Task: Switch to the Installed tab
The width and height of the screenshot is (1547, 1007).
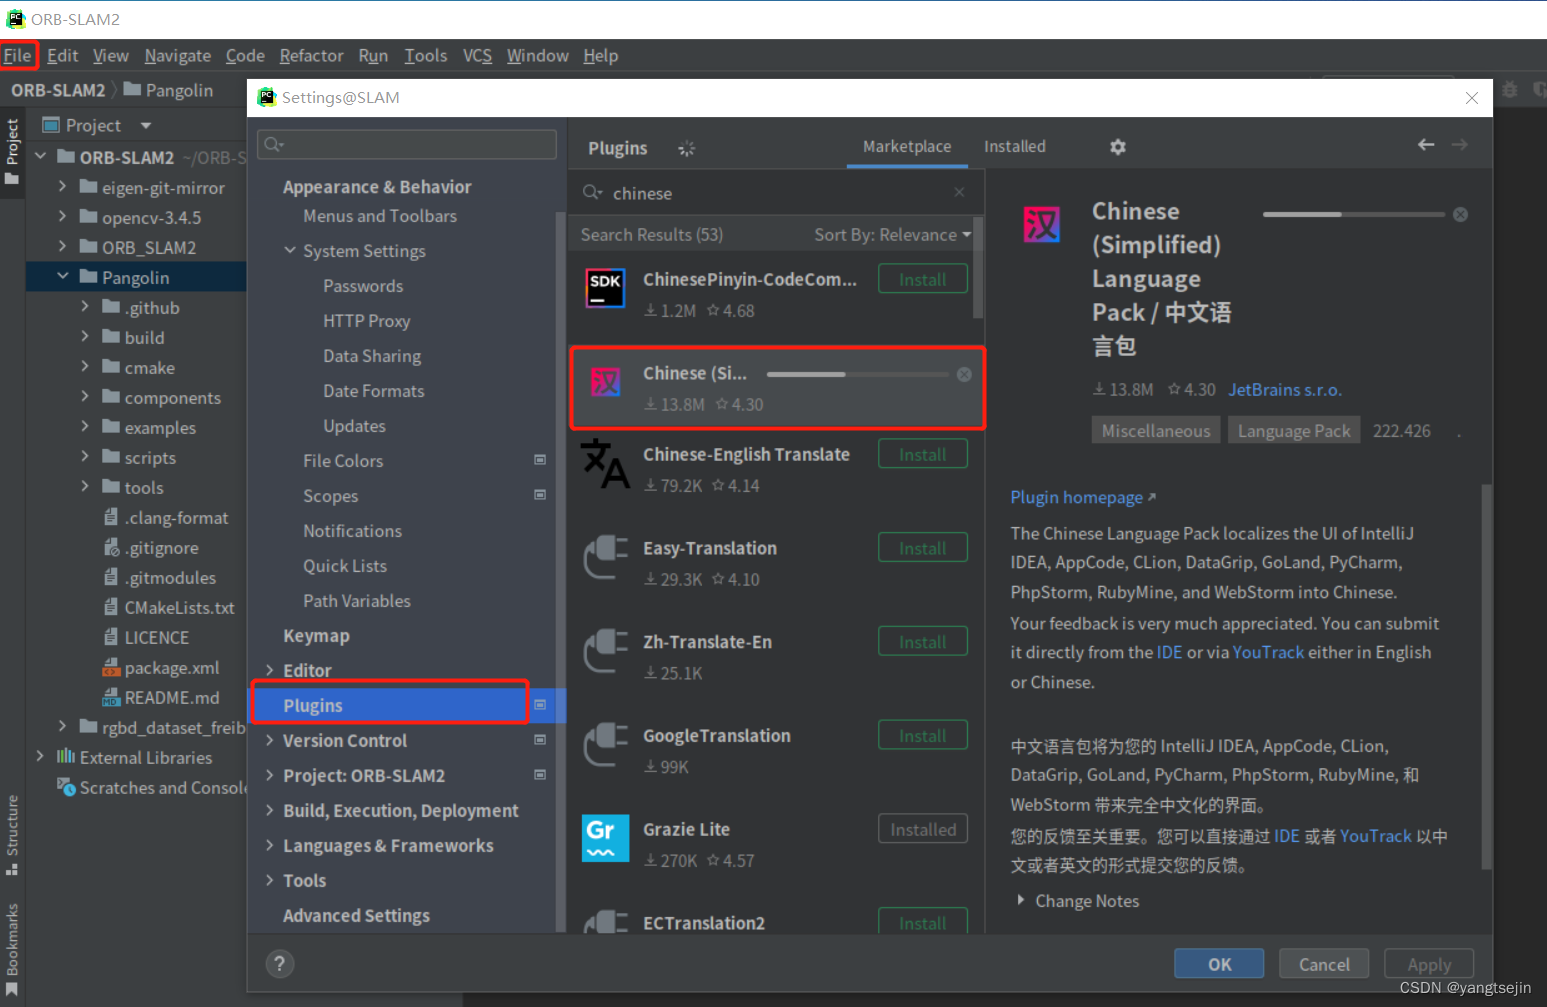Action: point(1015,146)
